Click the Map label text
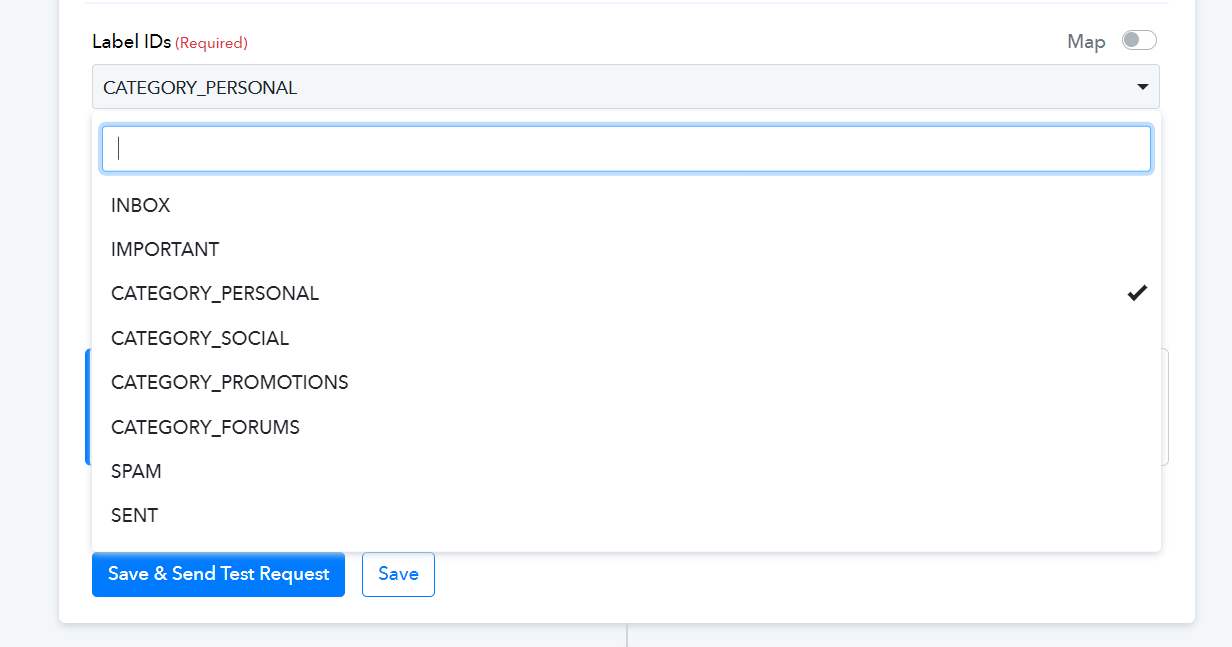1232x647 pixels. click(1086, 41)
